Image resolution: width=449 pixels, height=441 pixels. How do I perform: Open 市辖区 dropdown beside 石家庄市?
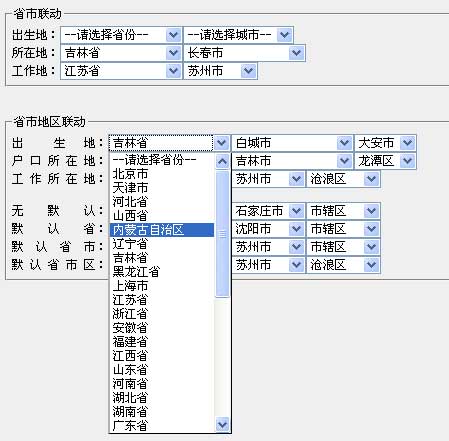pyautogui.click(x=343, y=211)
